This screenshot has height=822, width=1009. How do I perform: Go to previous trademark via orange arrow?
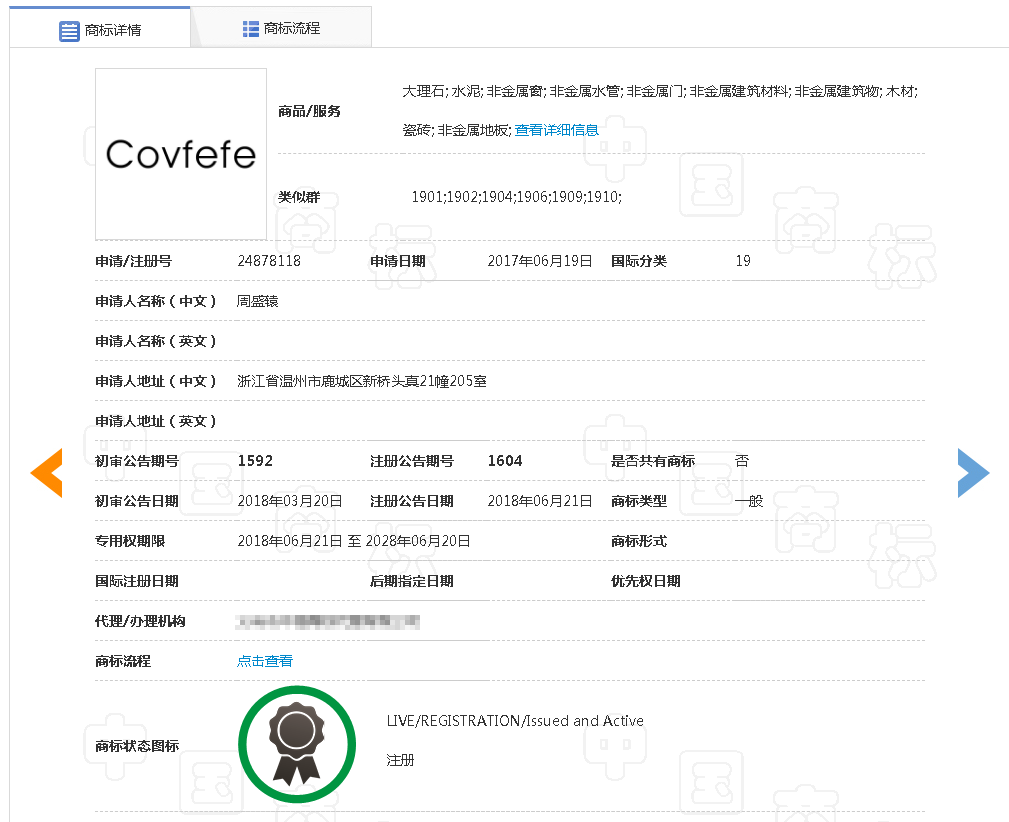tap(46, 472)
